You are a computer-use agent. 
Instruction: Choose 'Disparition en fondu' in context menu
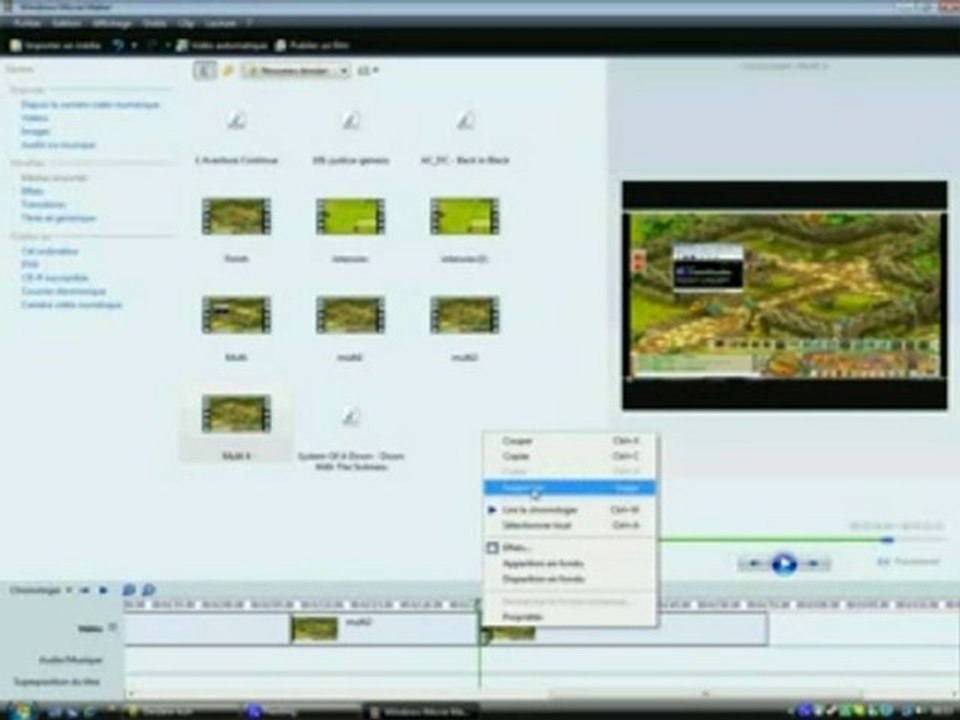tap(569, 579)
